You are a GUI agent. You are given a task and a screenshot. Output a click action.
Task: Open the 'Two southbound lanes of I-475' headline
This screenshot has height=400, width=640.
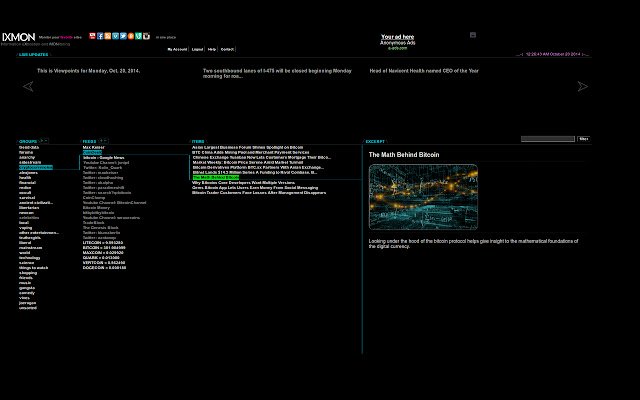(277, 73)
